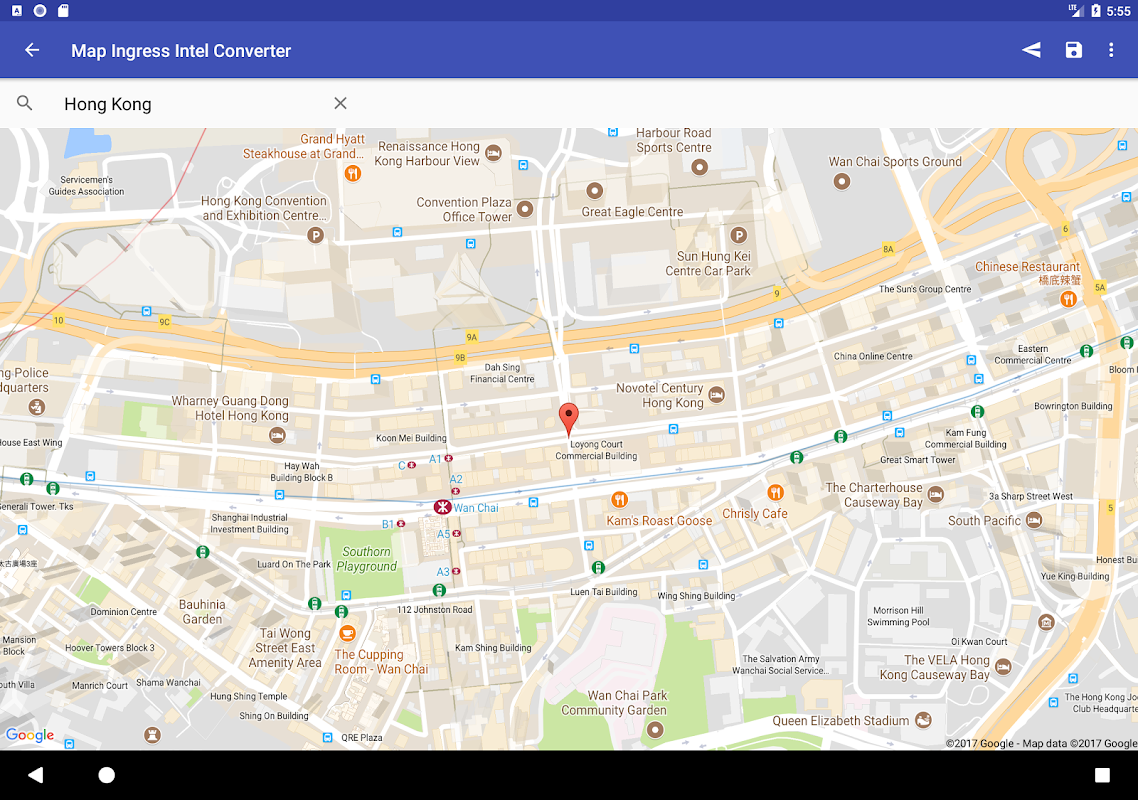
Task: Tap the search magnifier icon
Action: 25,103
